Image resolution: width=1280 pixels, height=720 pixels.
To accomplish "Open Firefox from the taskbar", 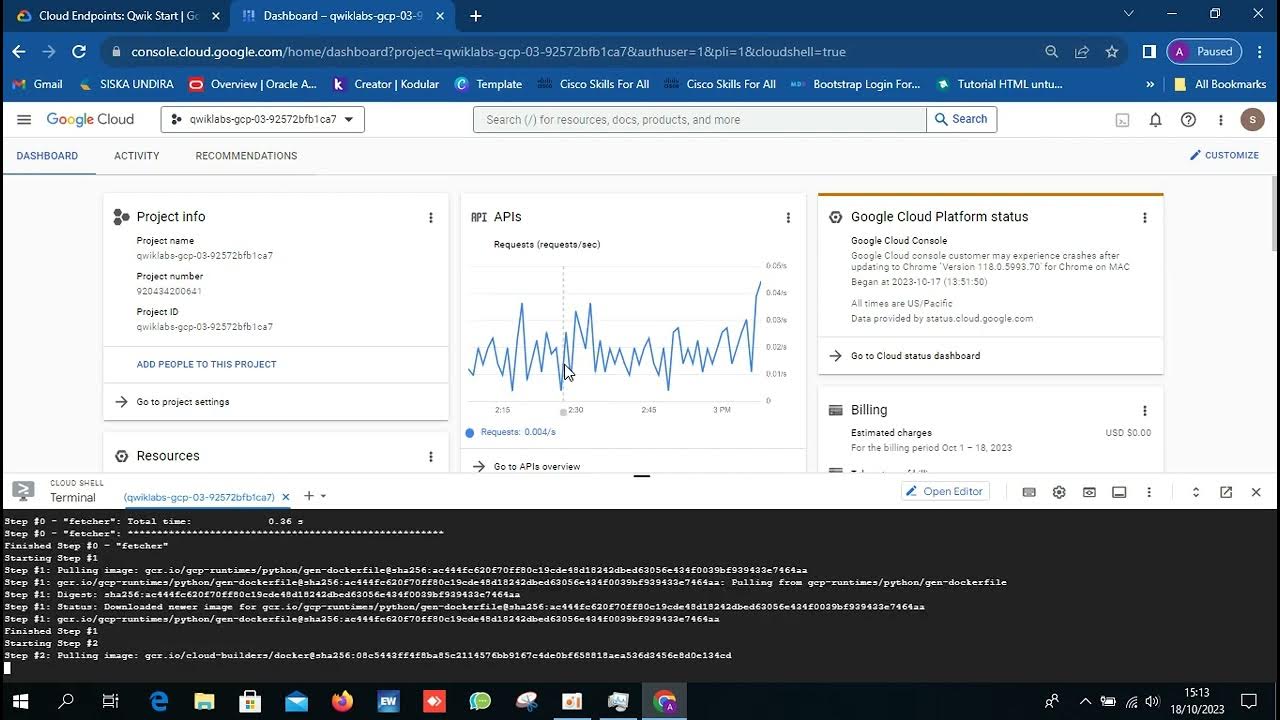I will click(342, 701).
